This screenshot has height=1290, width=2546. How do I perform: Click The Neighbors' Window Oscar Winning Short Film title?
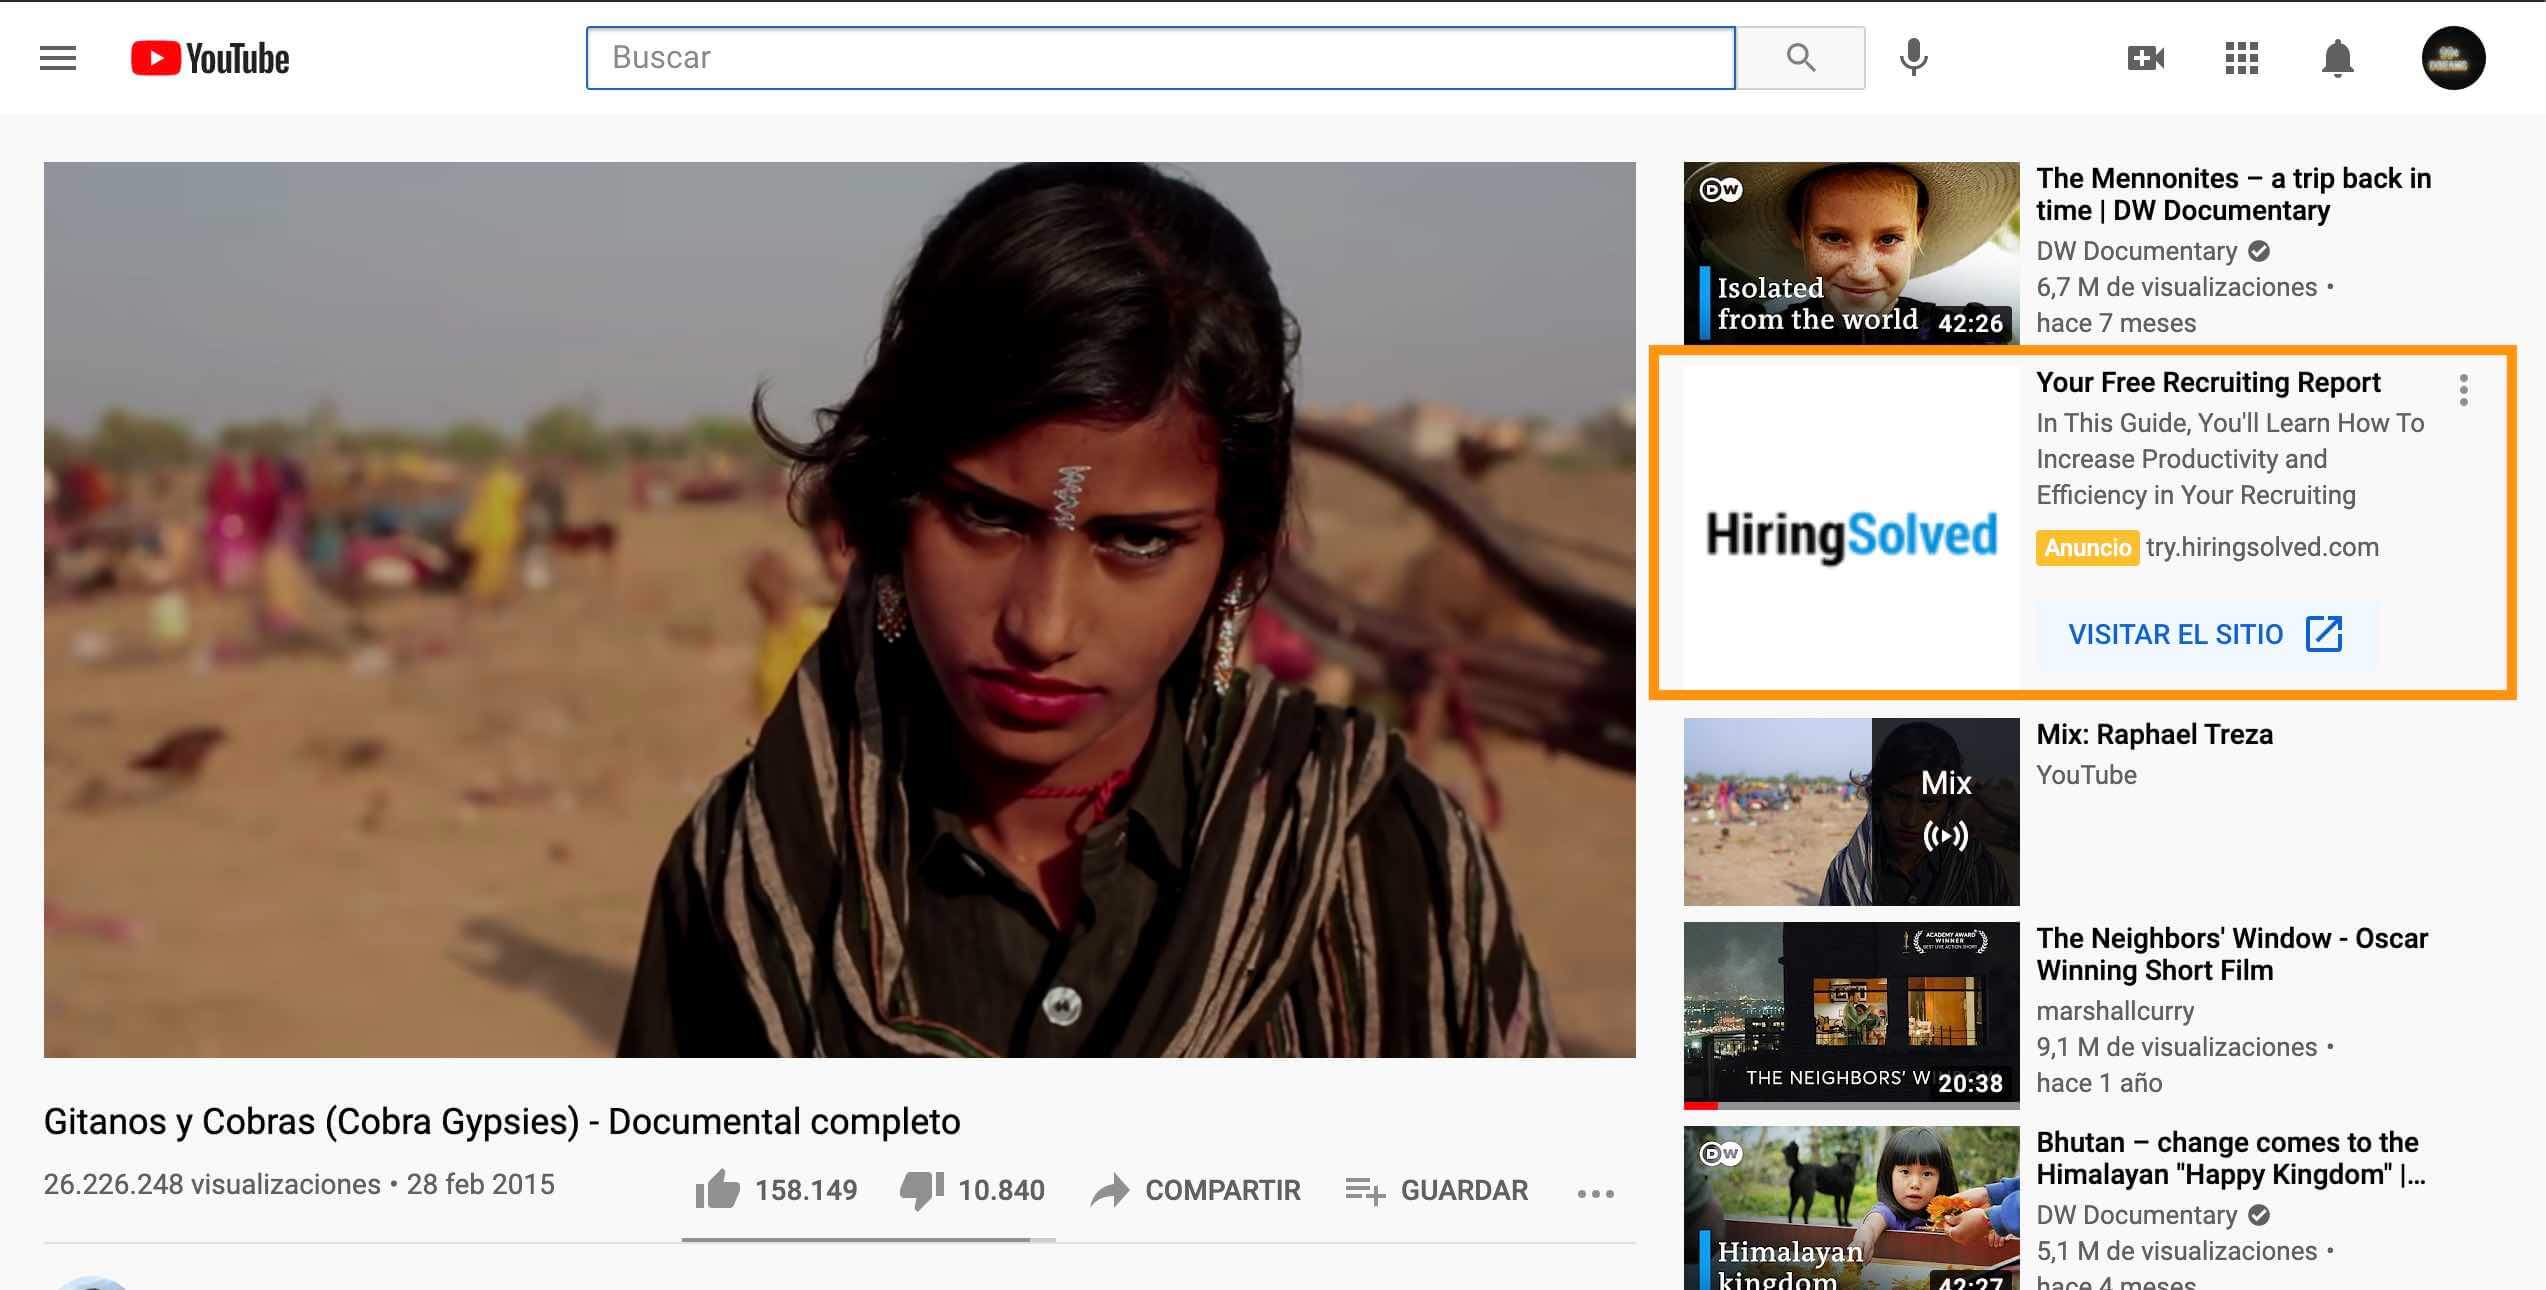[2232, 954]
